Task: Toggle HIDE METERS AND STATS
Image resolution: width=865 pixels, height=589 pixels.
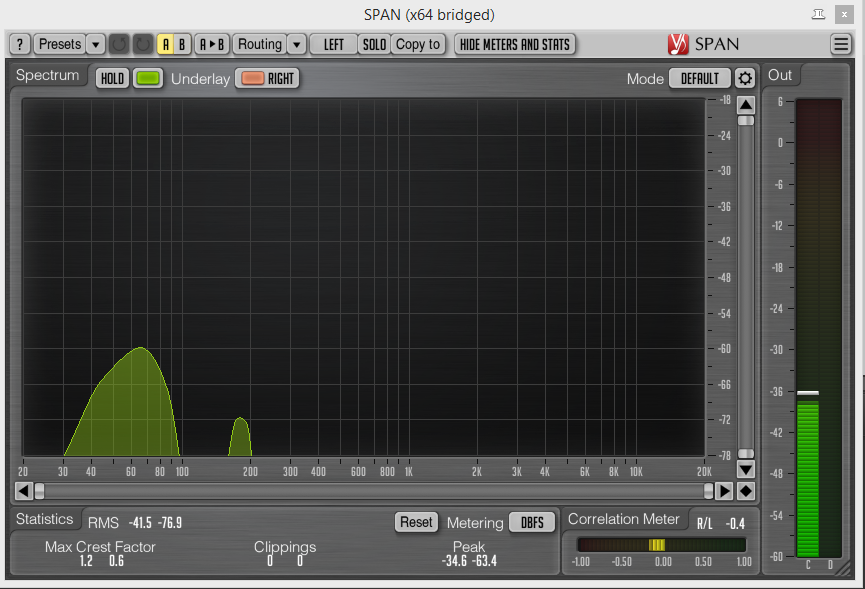Action: (x=515, y=44)
